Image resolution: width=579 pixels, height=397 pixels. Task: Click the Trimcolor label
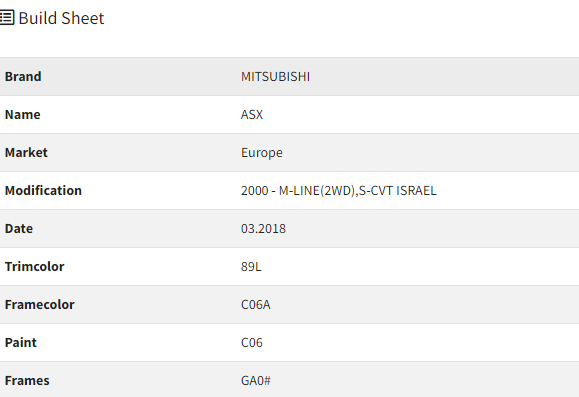point(34,267)
